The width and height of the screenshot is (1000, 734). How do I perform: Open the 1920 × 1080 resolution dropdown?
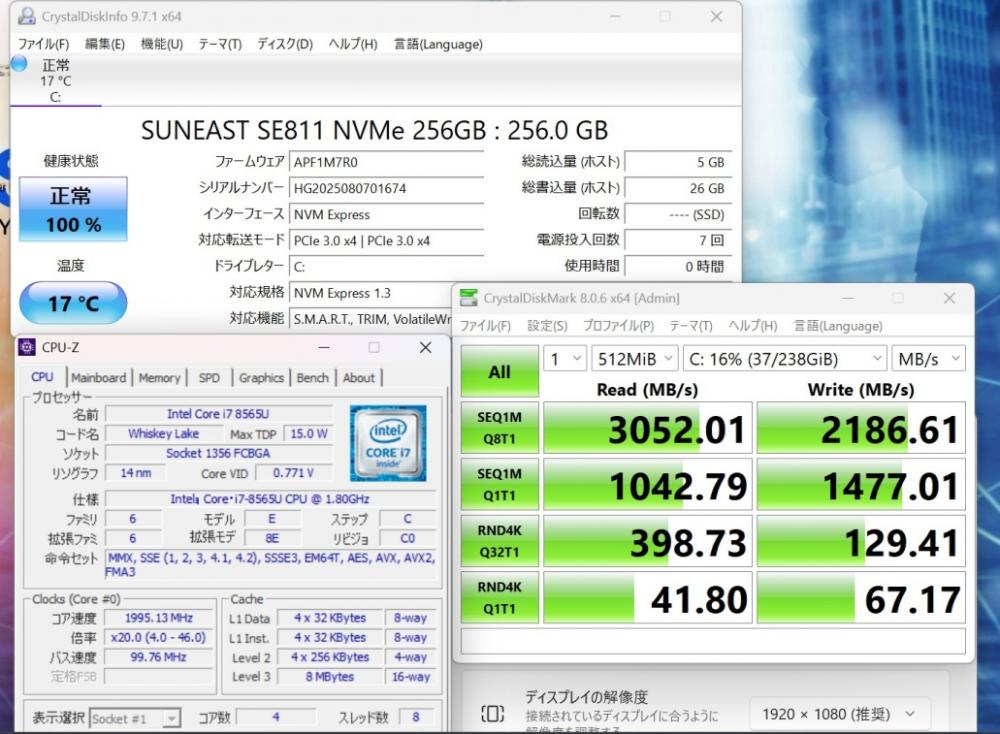(838, 714)
